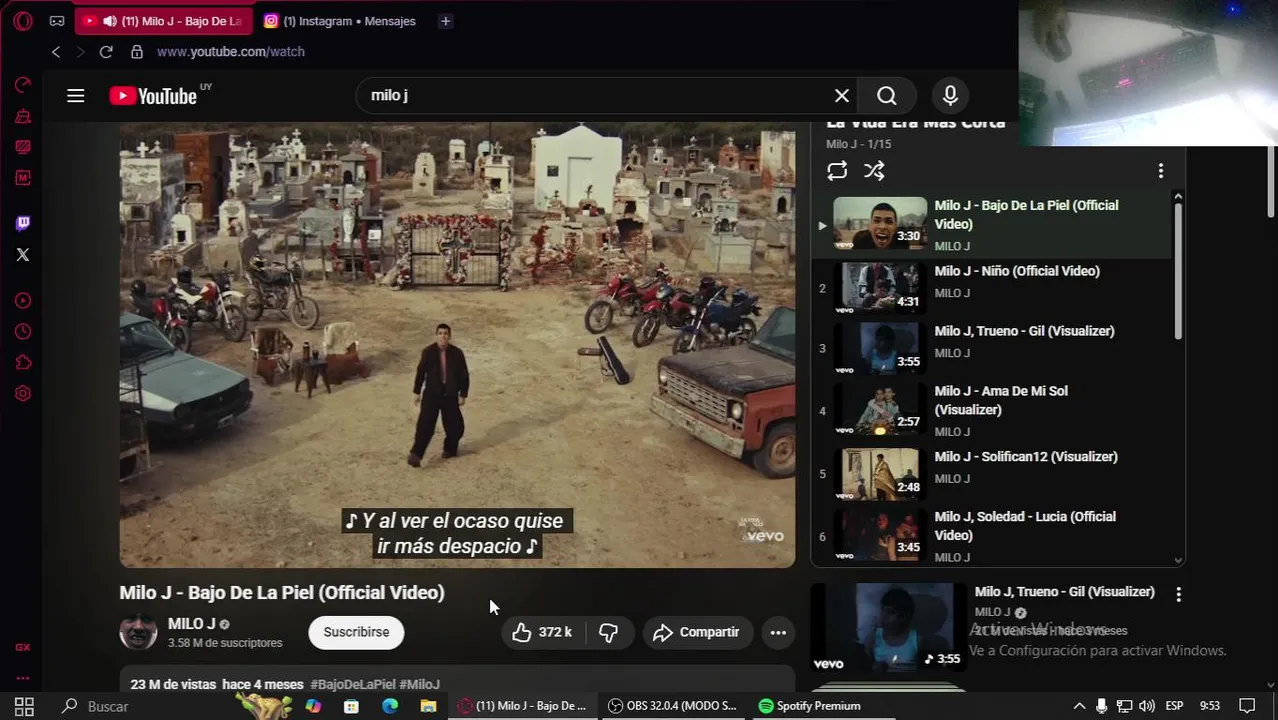Open 'Milo J - Solifican12 (Visualizer)' thumbnail
Image resolution: width=1278 pixels, height=720 pixels.
tap(880, 474)
